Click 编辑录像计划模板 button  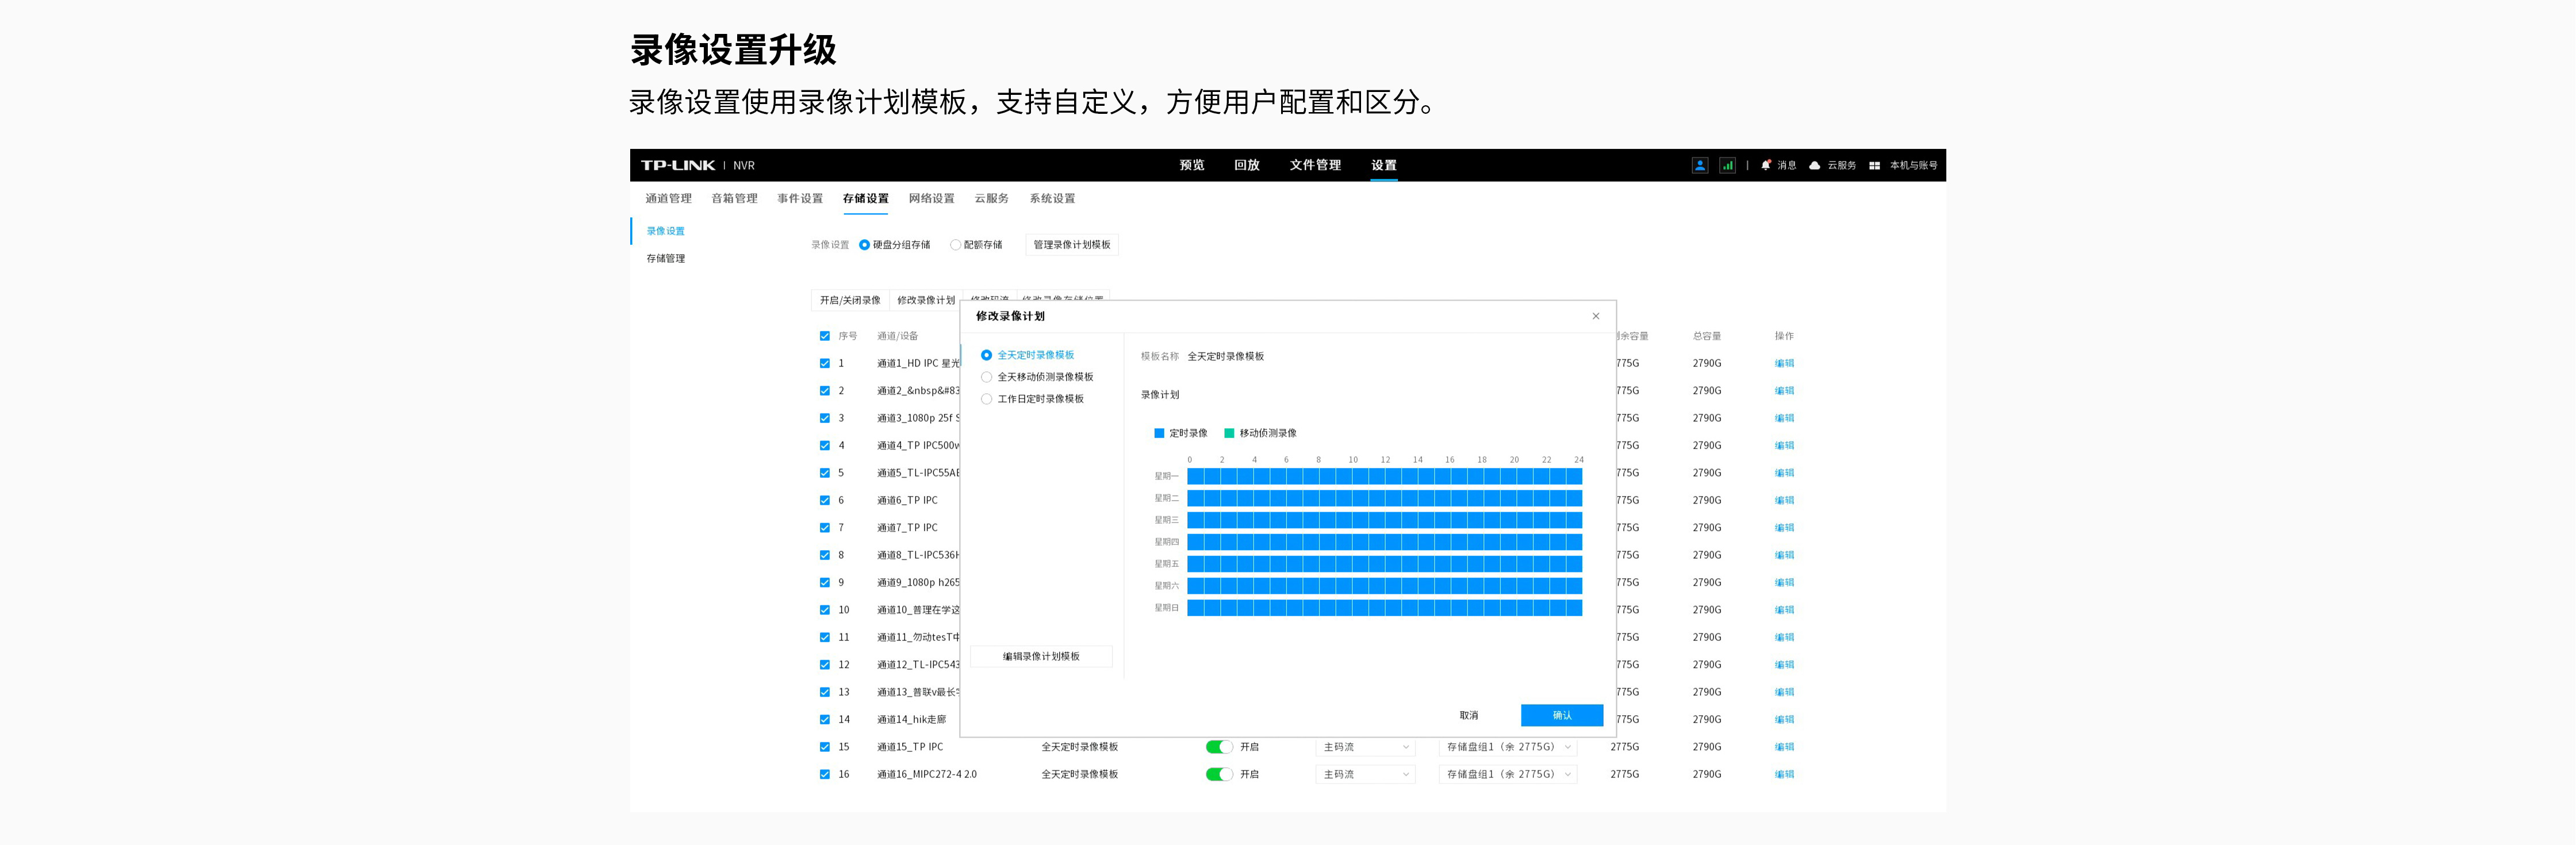click(x=1041, y=656)
